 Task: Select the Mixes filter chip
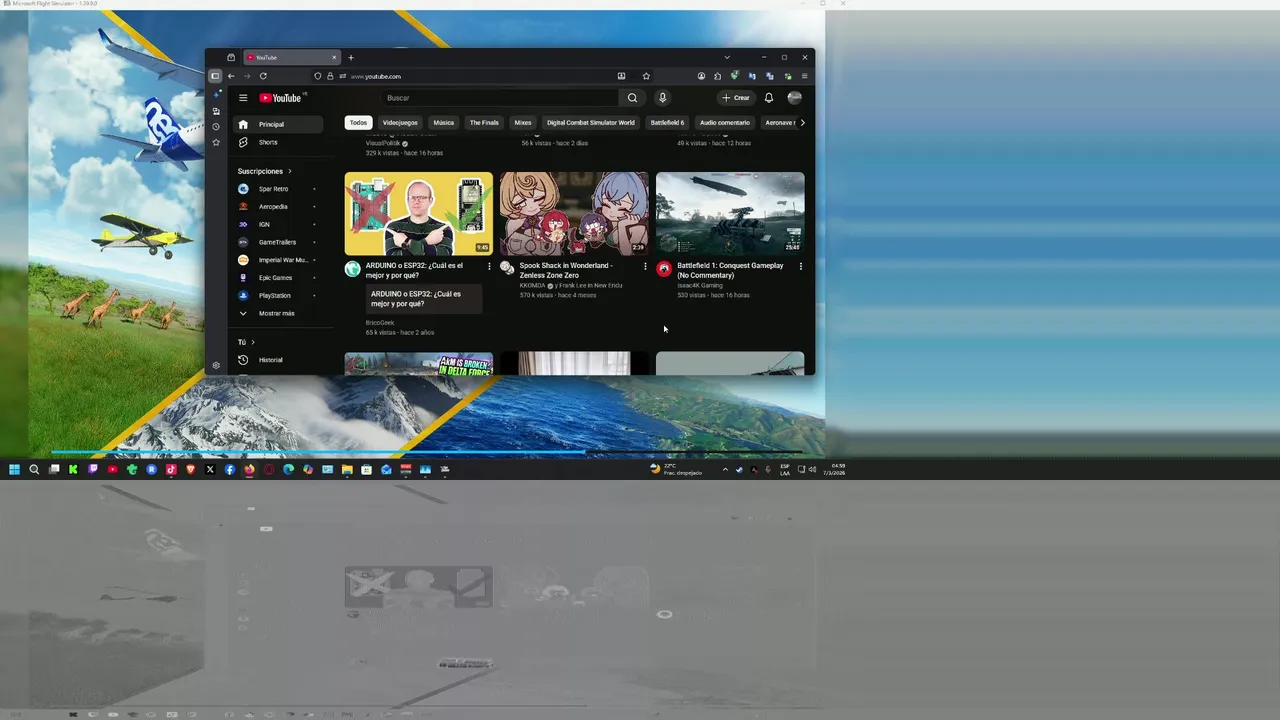[x=523, y=123]
